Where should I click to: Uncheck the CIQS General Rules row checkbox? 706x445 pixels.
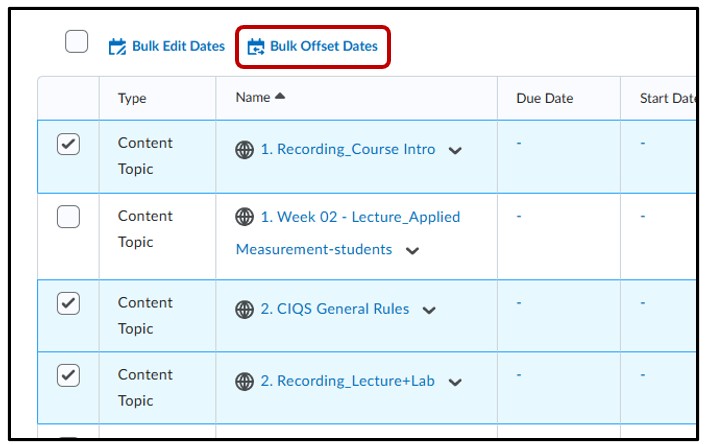(x=68, y=304)
